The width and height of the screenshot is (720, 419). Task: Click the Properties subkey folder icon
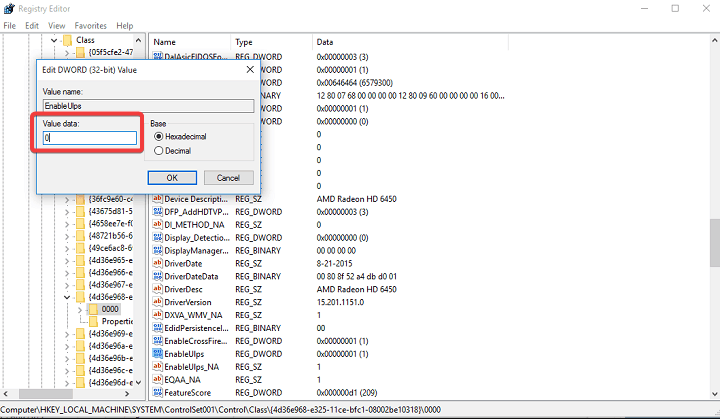pos(93,321)
